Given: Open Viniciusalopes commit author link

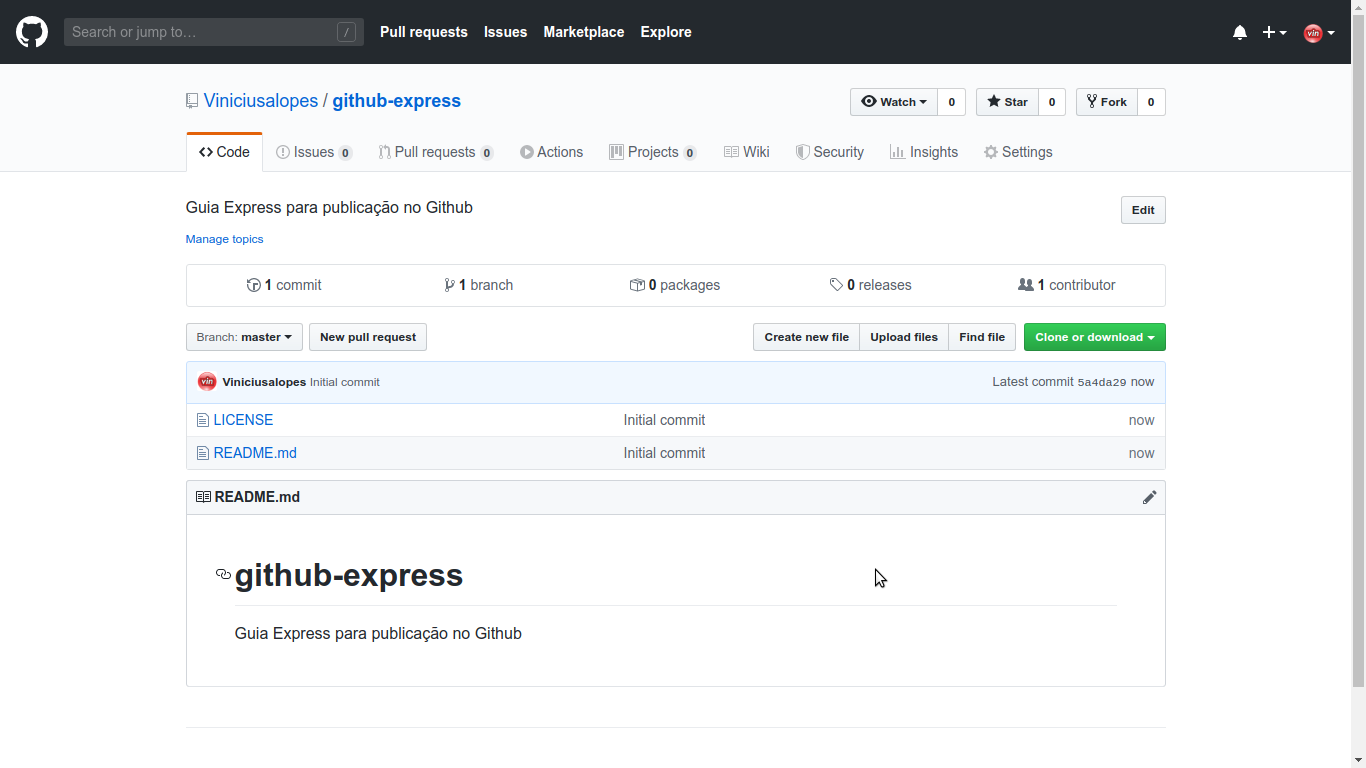Looking at the screenshot, I should coord(264,382).
